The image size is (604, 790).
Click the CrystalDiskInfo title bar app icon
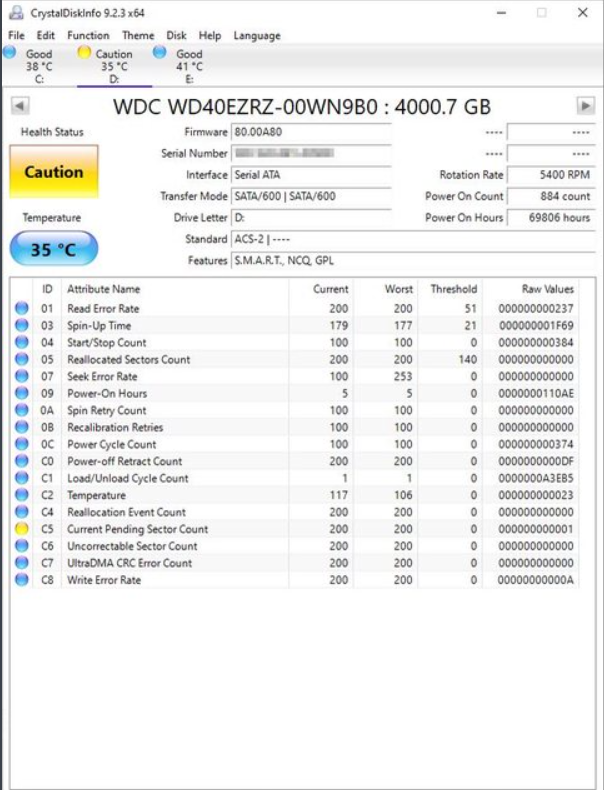pos(16,13)
